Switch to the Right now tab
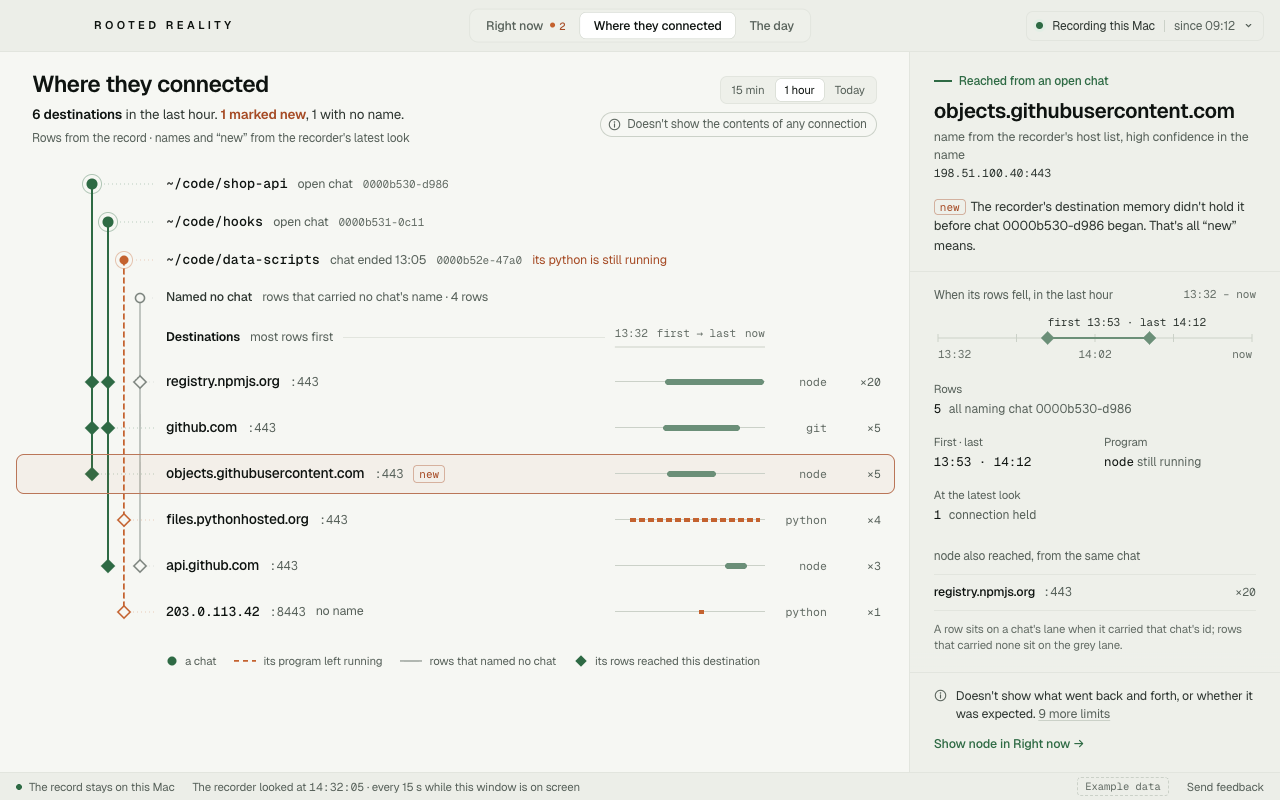This screenshot has height=800, width=1280. pos(525,26)
